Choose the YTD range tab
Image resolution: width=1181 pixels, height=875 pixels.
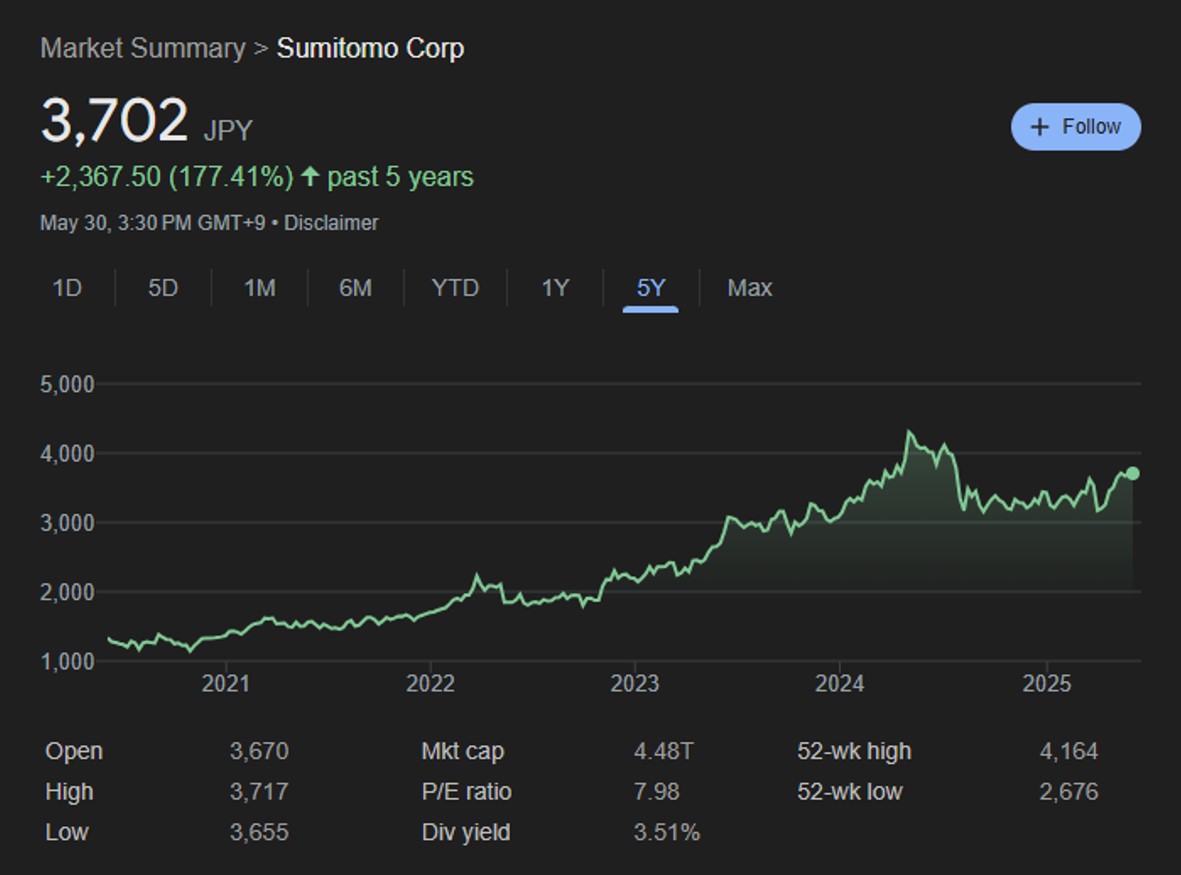[x=455, y=288]
